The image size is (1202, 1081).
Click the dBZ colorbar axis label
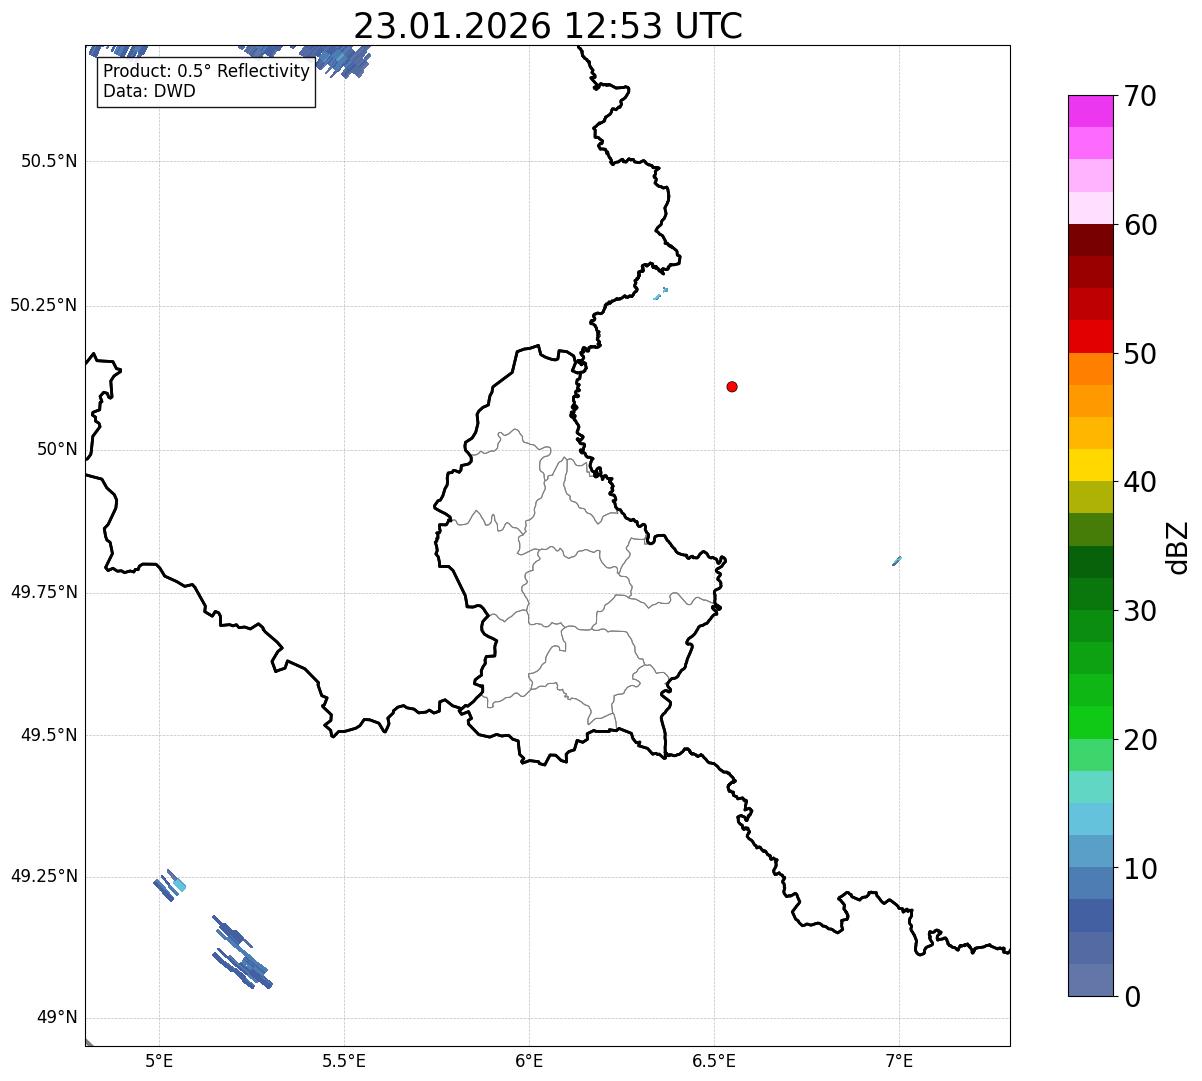1178,546
